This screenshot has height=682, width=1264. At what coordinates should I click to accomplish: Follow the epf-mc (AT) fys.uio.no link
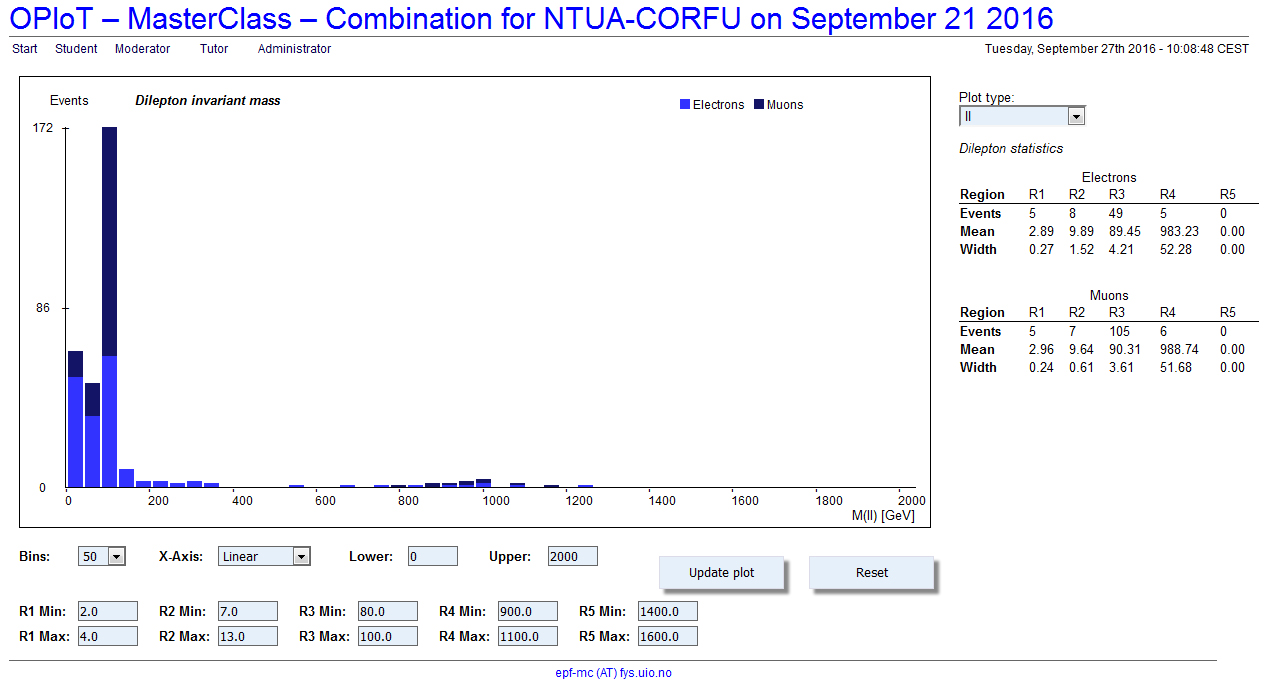pyautogui.click(x=614, y=673)
